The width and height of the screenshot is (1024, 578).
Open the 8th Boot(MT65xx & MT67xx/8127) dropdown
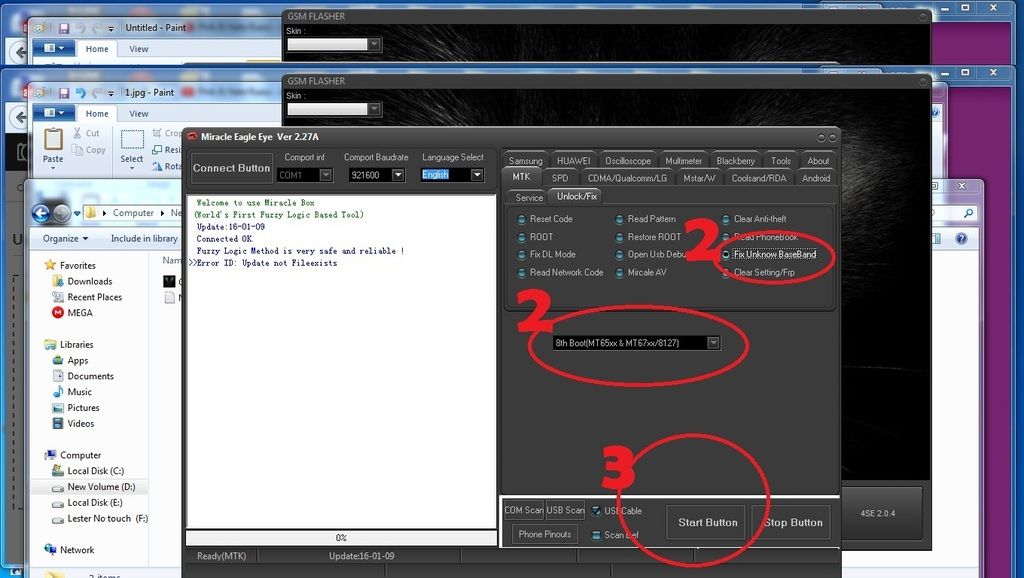tap(713, 343)
